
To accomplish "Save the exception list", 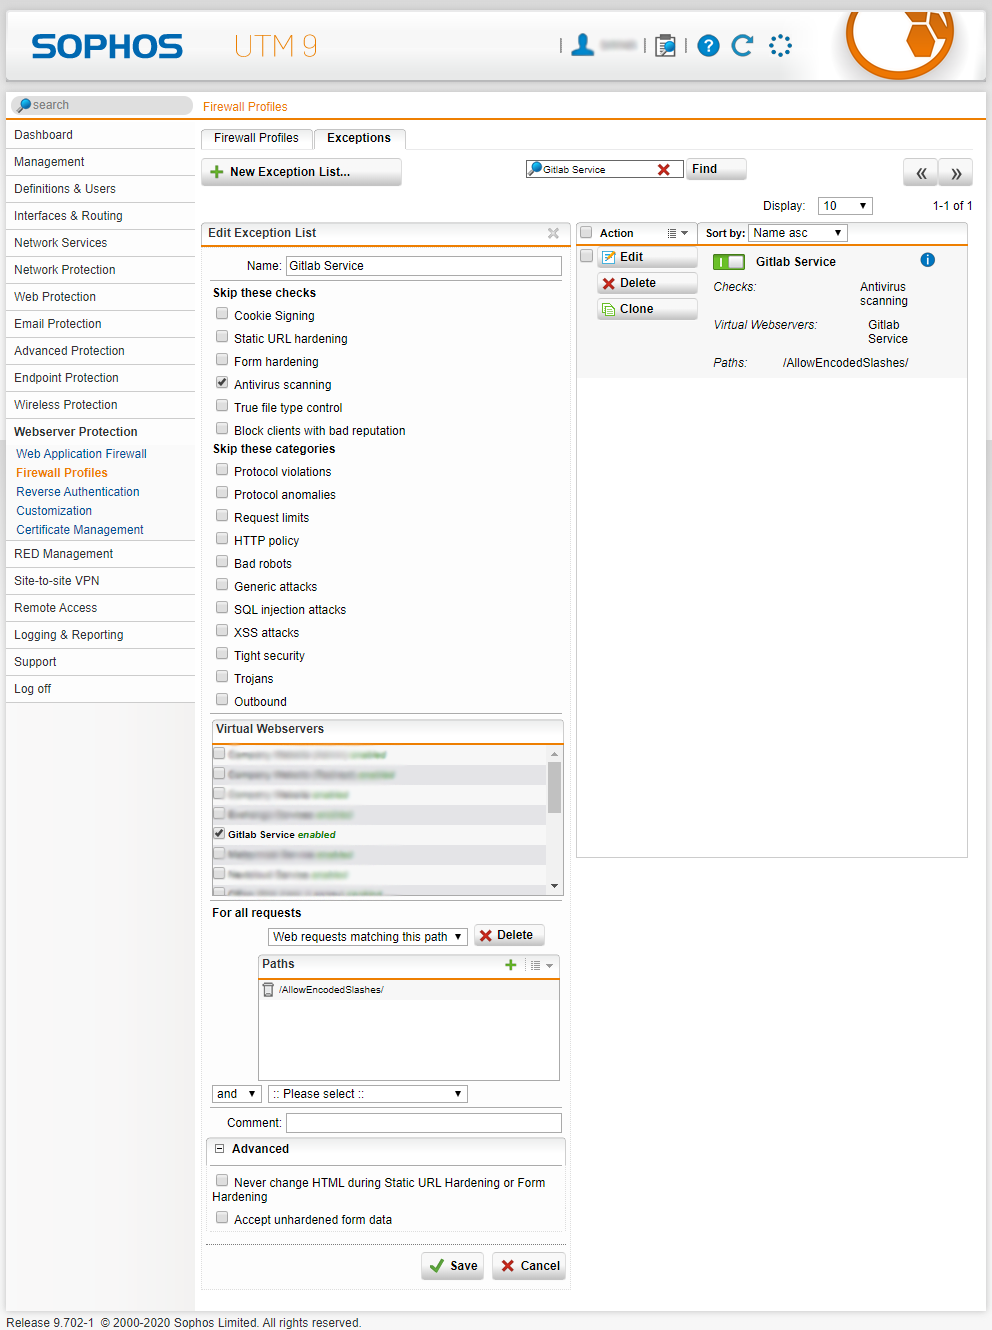I will (x=452, y=1266).
